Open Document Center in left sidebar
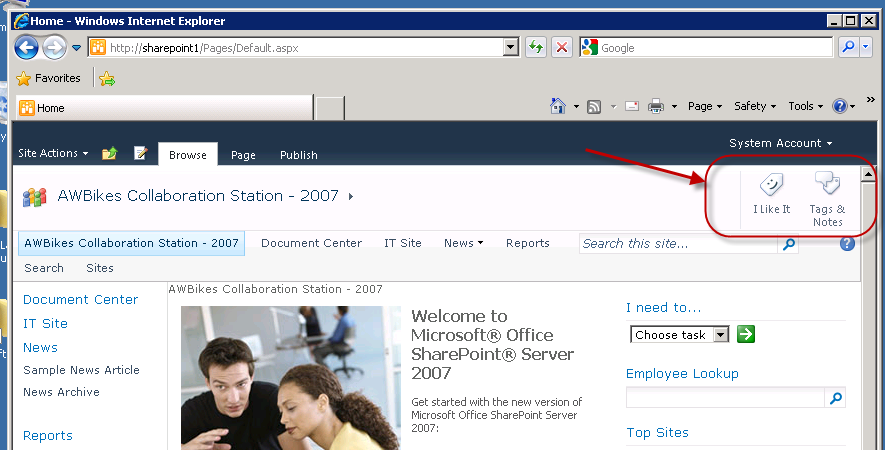 point(81,300)
